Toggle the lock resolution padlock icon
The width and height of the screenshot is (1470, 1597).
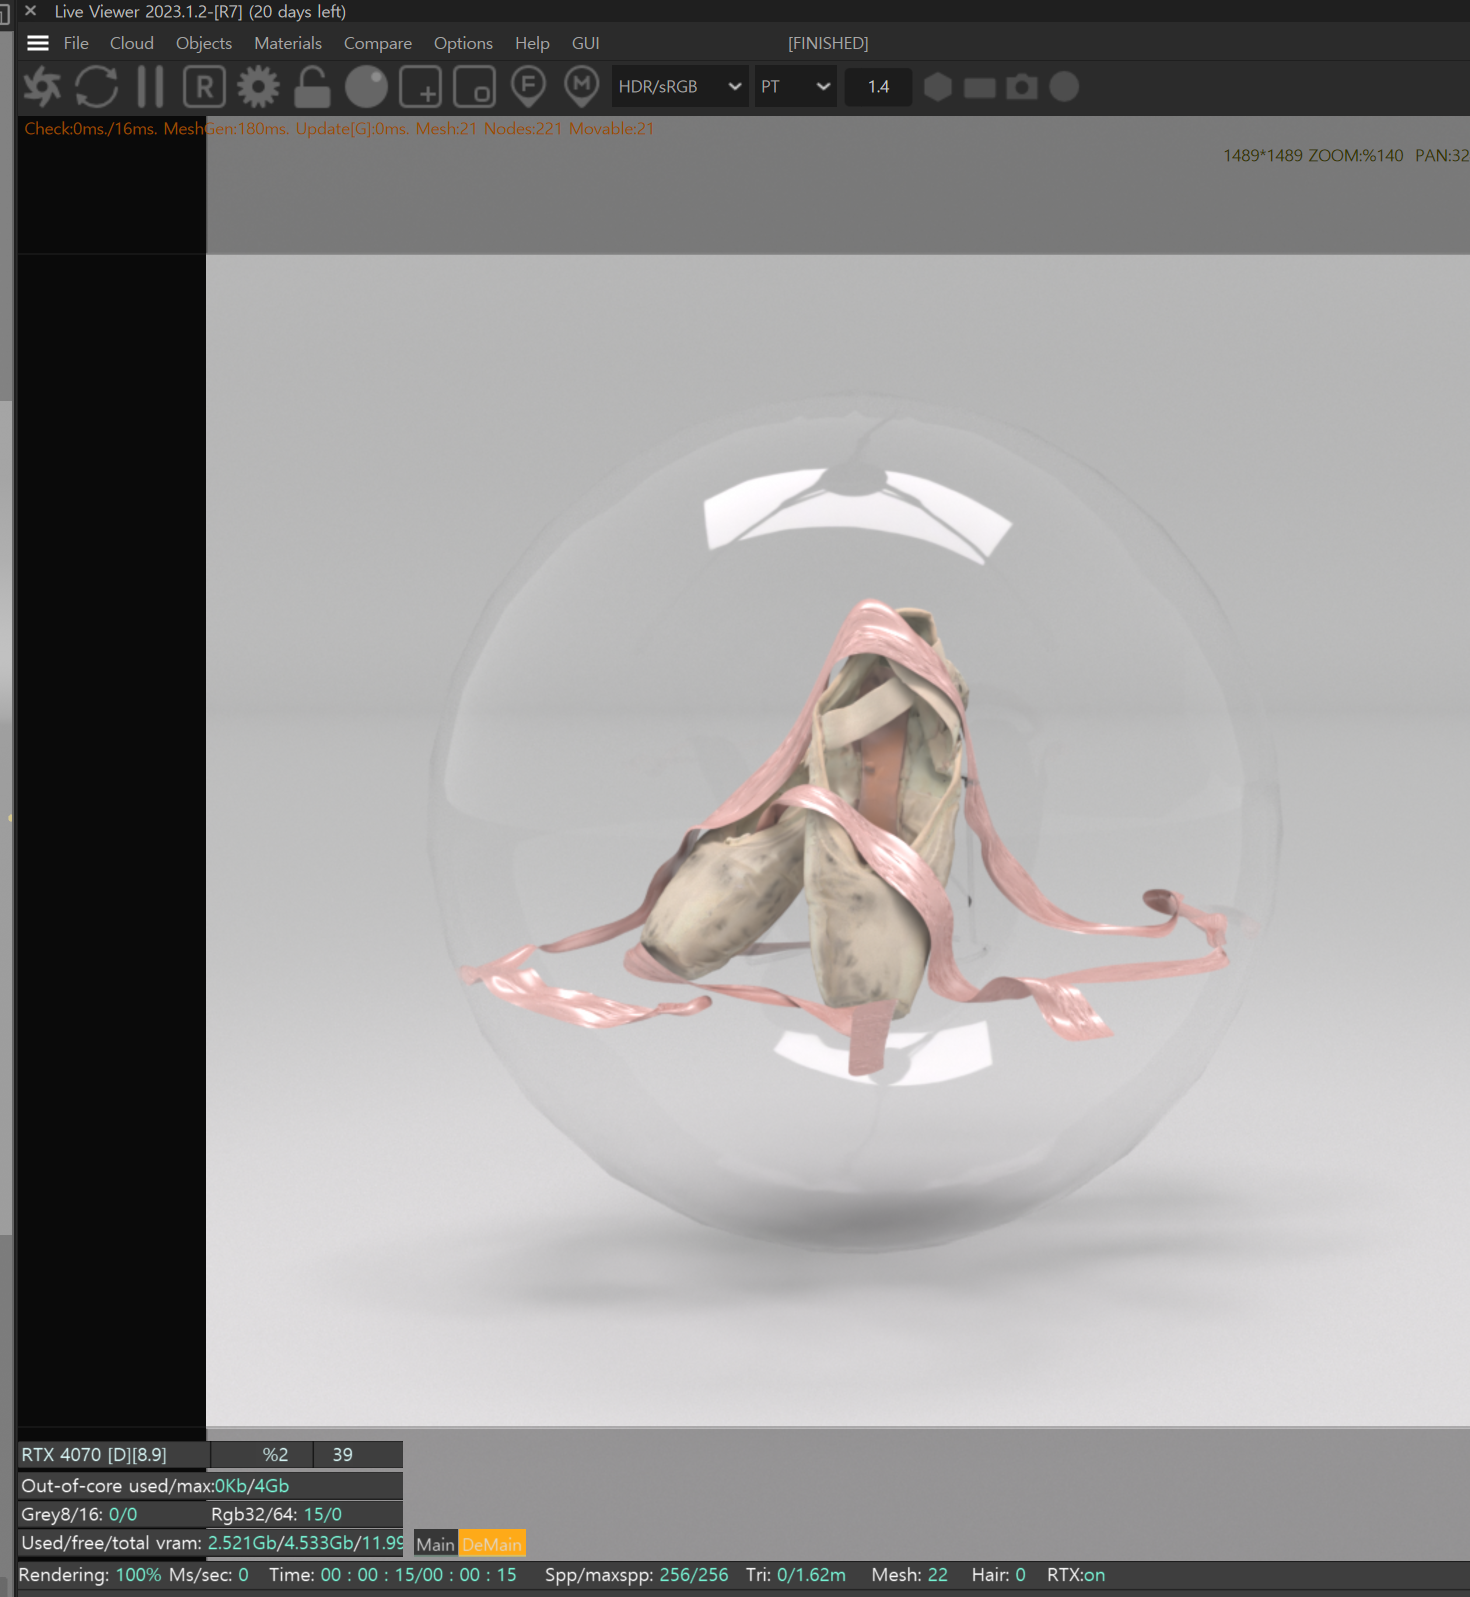point(312,87)
